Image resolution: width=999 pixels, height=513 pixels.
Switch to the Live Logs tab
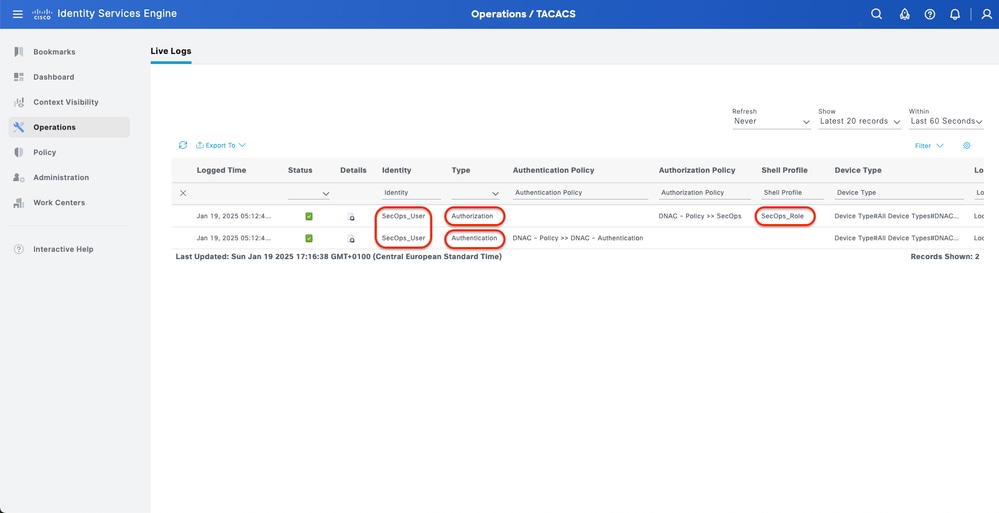click(171, 51)
